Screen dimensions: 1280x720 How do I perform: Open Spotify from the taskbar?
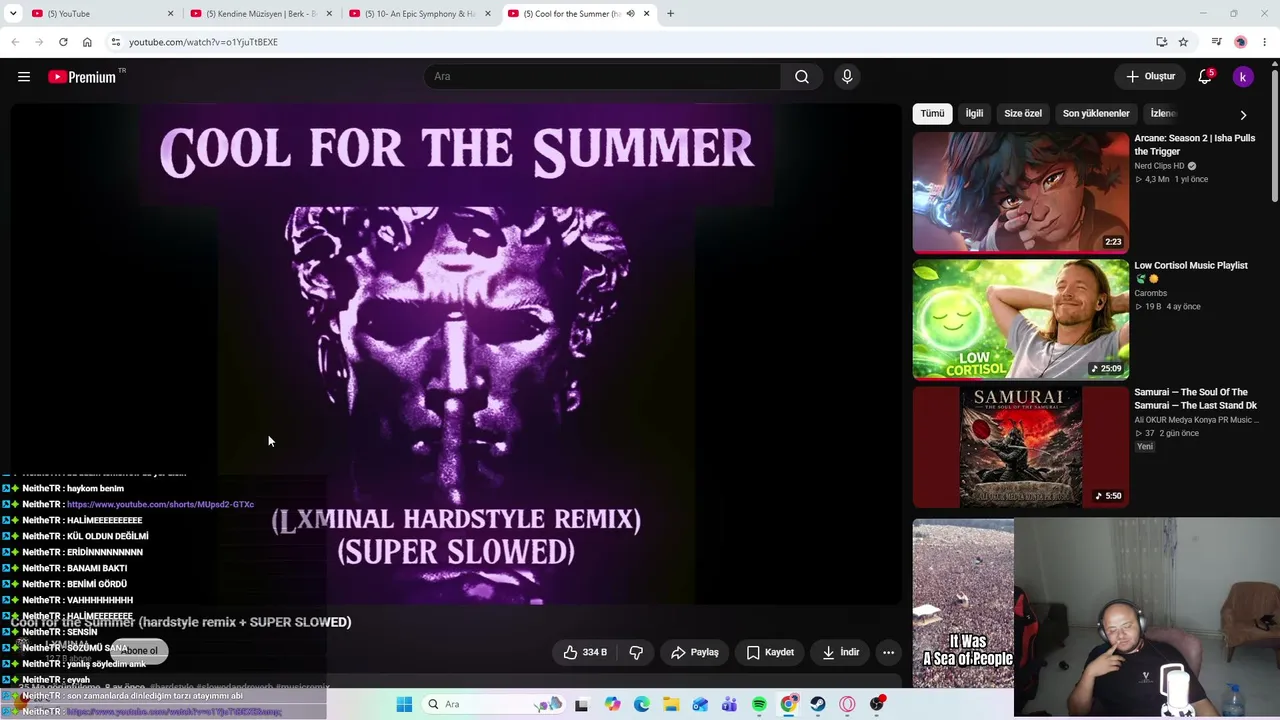point(759,704)
